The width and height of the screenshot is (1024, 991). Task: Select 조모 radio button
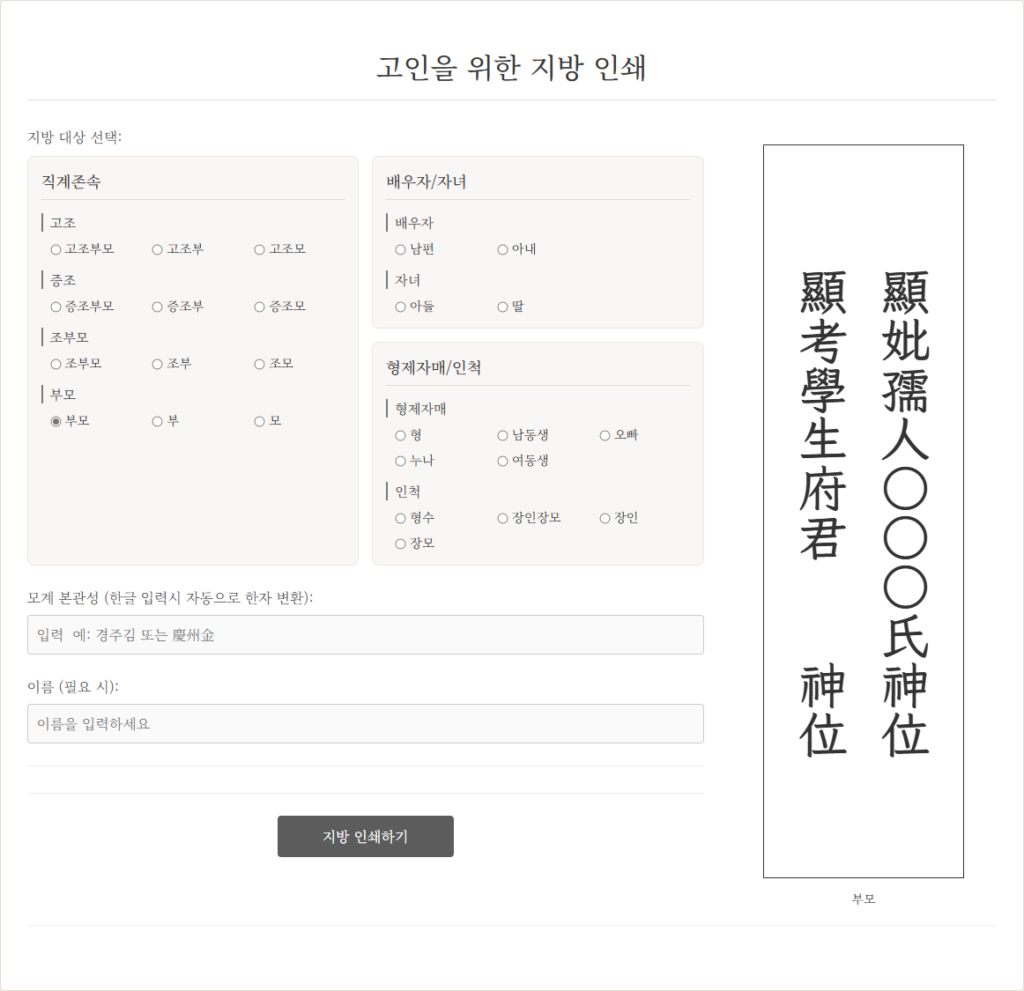[259, 363]
